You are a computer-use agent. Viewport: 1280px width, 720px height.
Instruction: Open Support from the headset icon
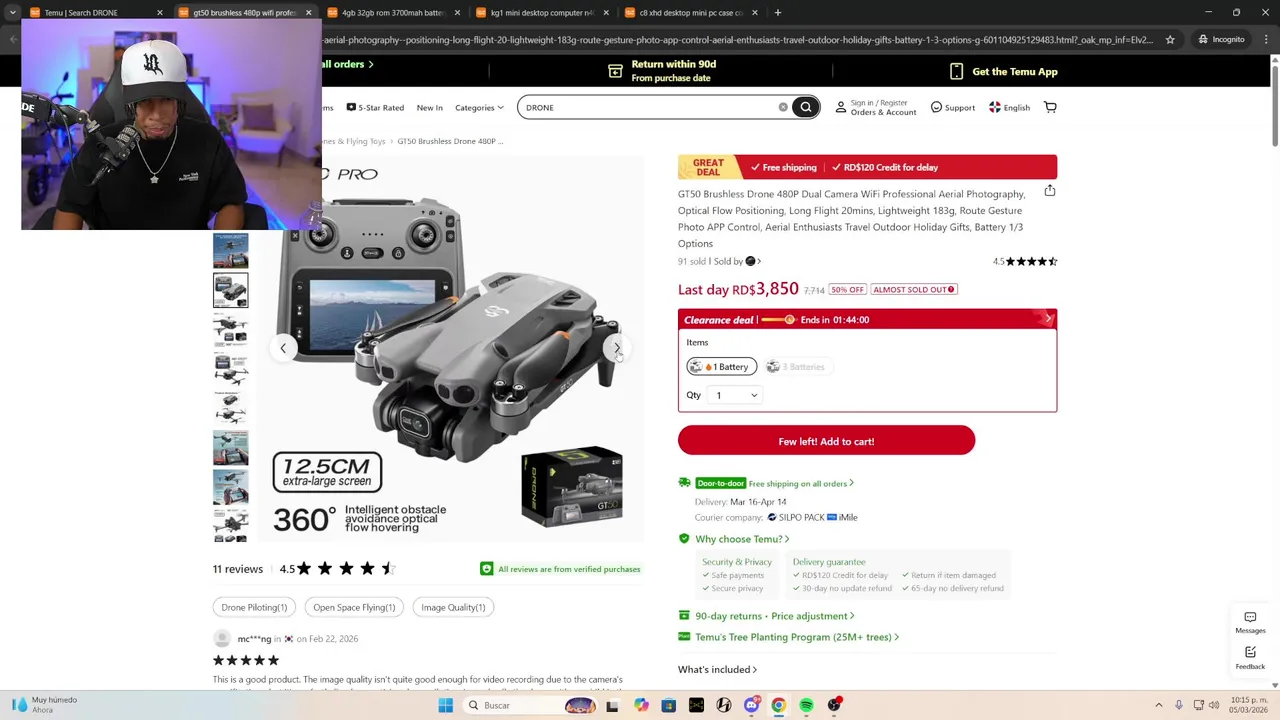point(936,107)
